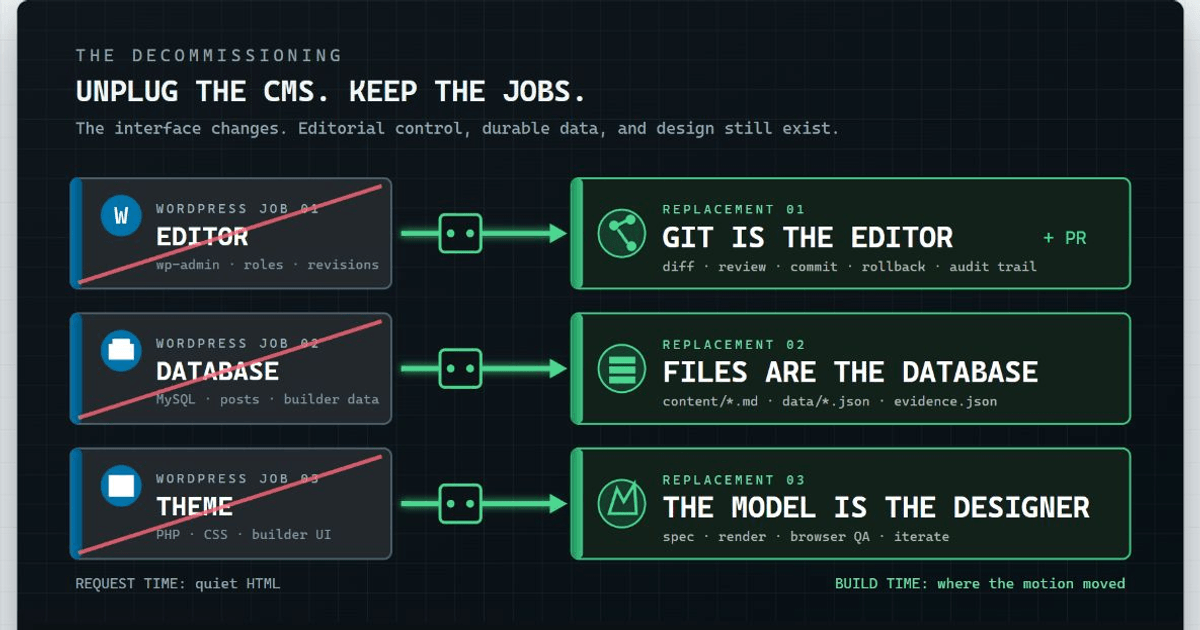Click the database drawer icon beside DATABASE

122,351
